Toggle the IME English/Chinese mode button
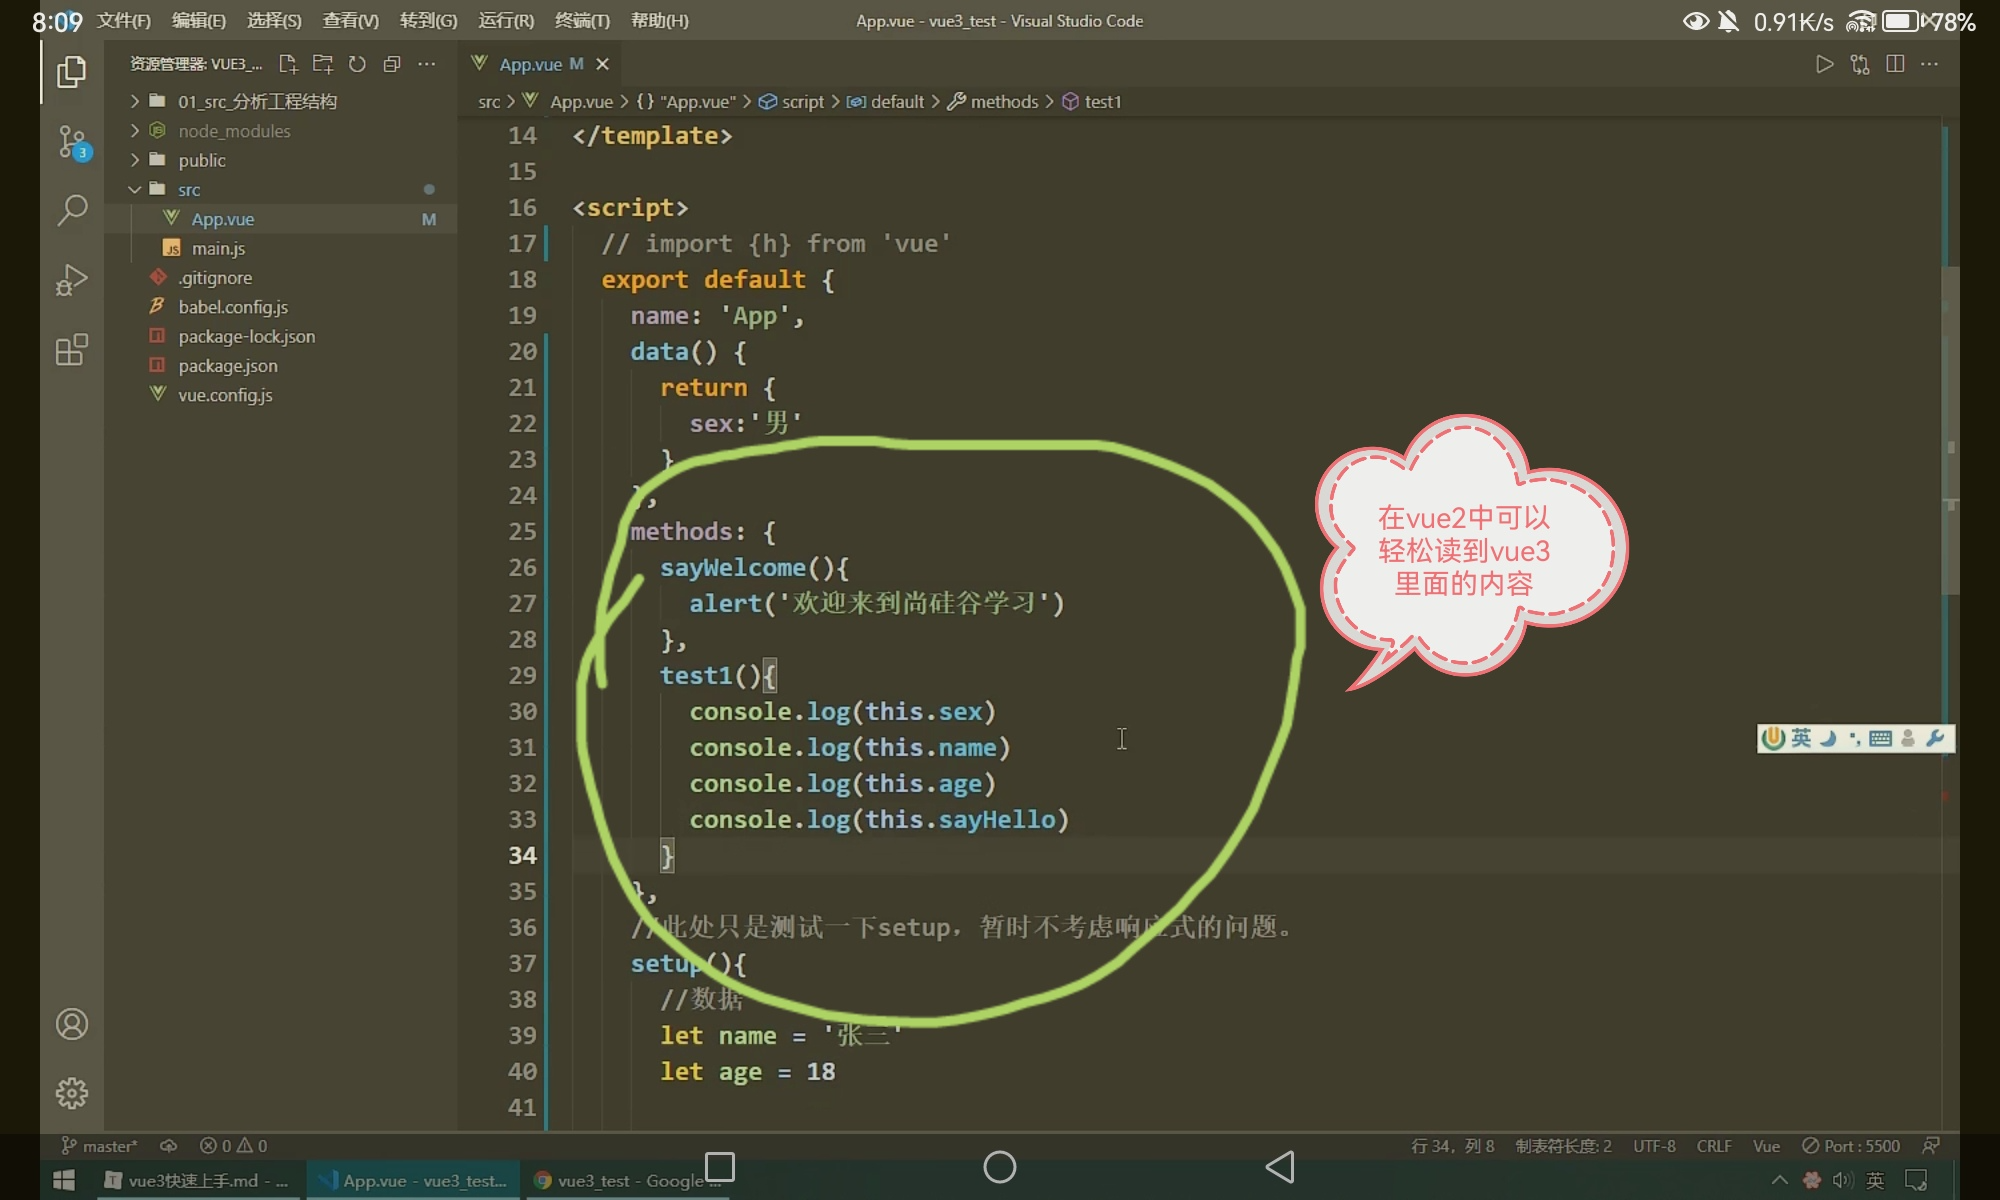2000x1200 pixels. point(1801,738)
